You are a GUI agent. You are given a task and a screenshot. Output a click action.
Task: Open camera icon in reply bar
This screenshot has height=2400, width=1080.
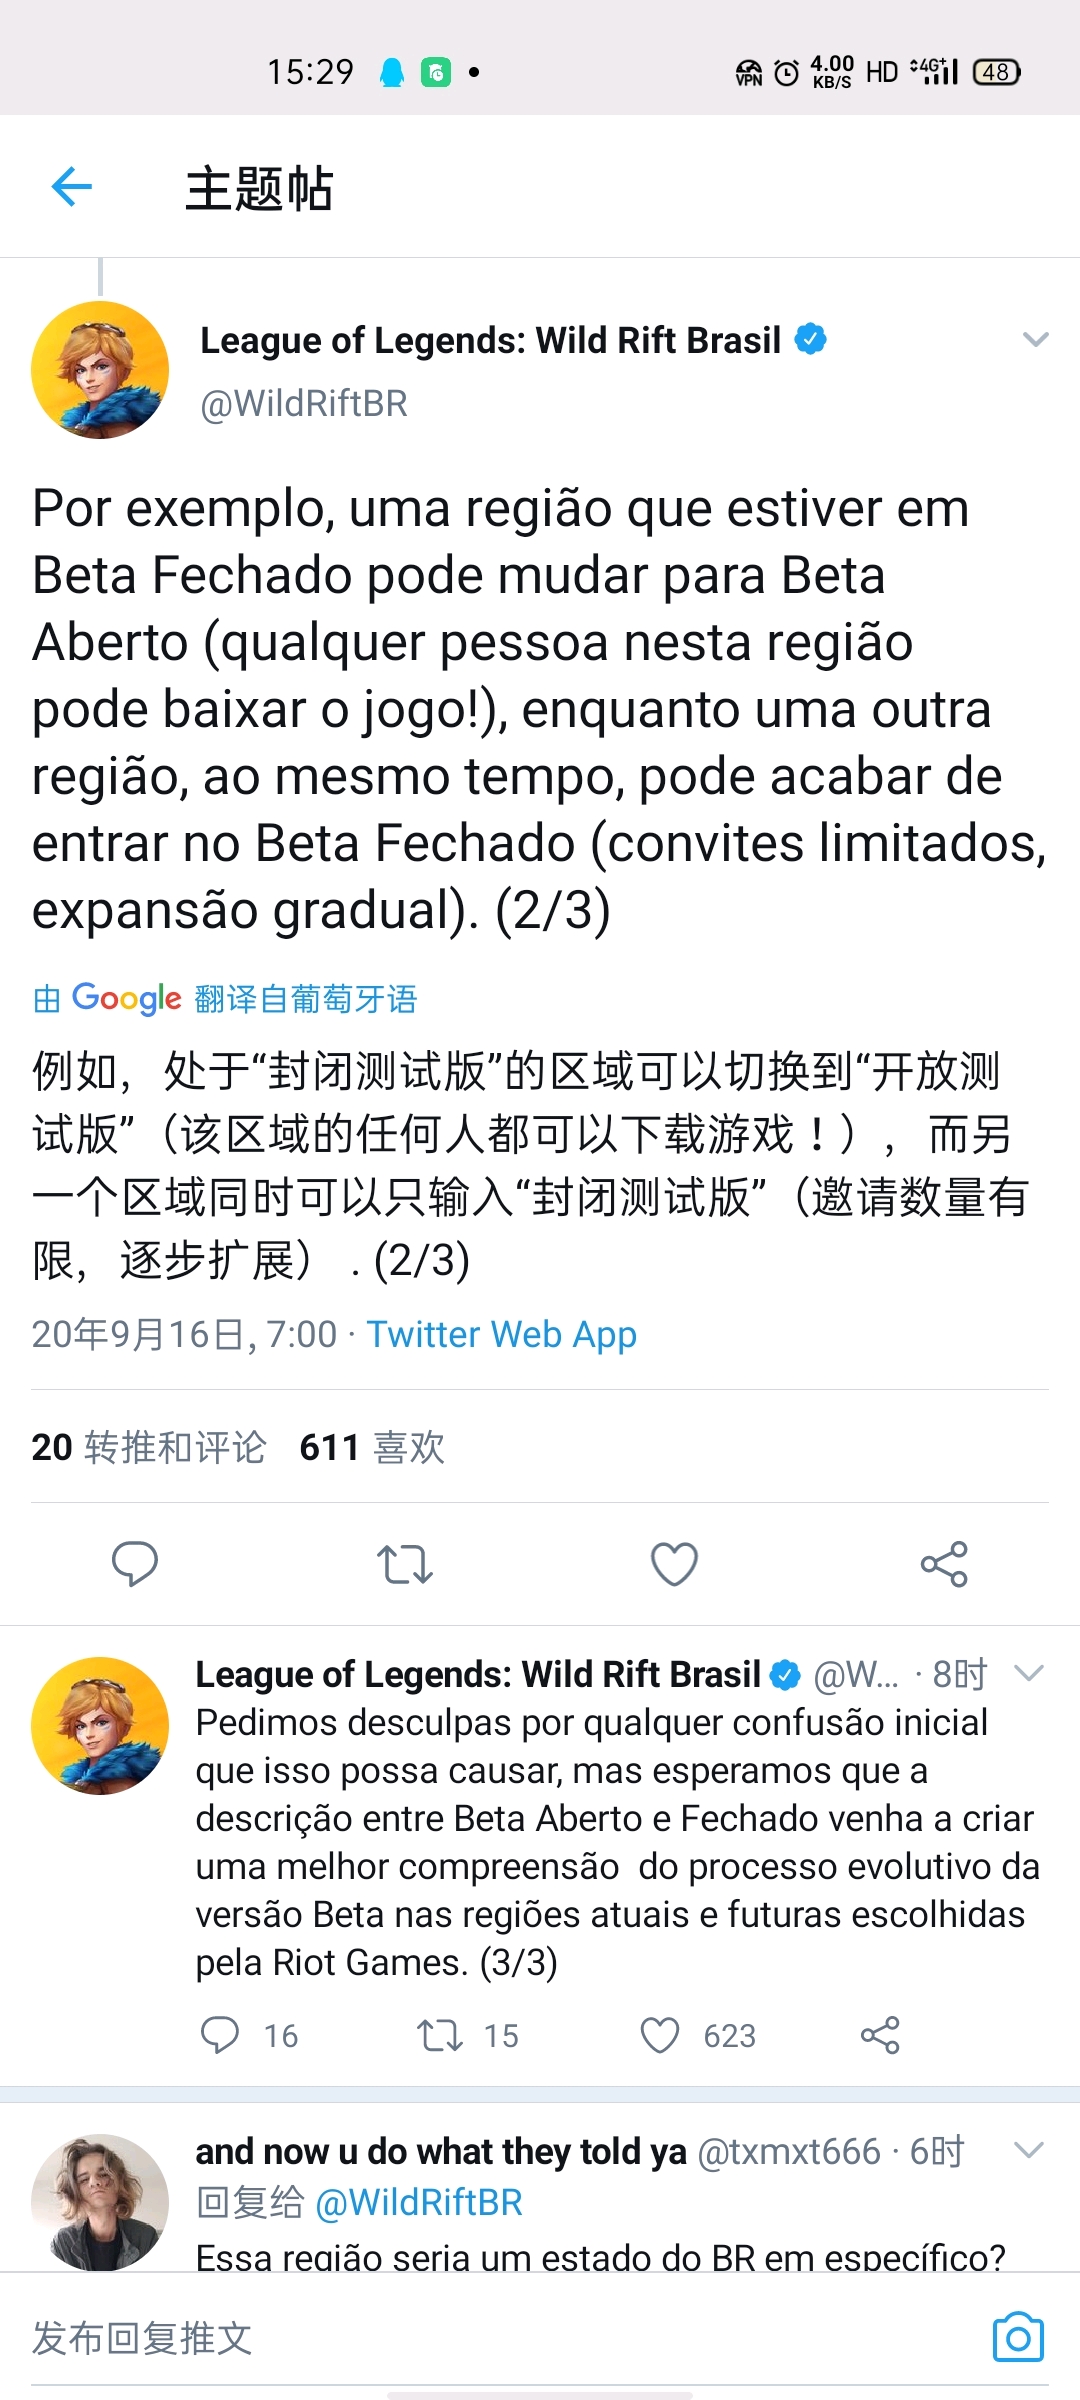click(x=1018, y=2337)
